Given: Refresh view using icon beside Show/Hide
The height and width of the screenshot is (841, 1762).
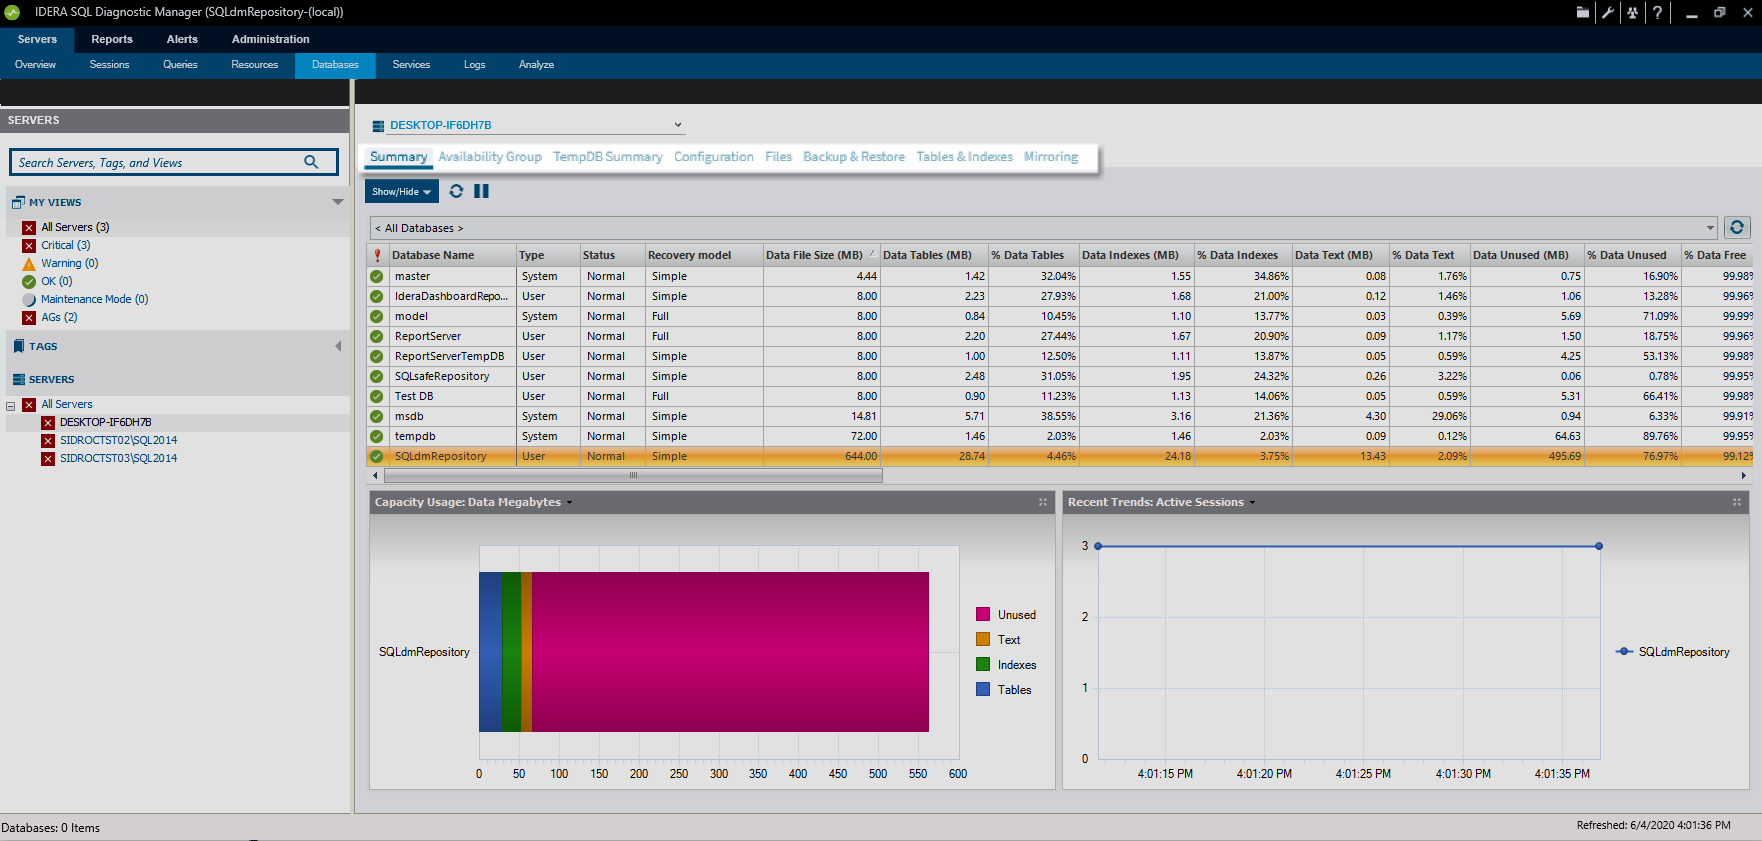Looking at the screenshot, I should click(456, 191).
